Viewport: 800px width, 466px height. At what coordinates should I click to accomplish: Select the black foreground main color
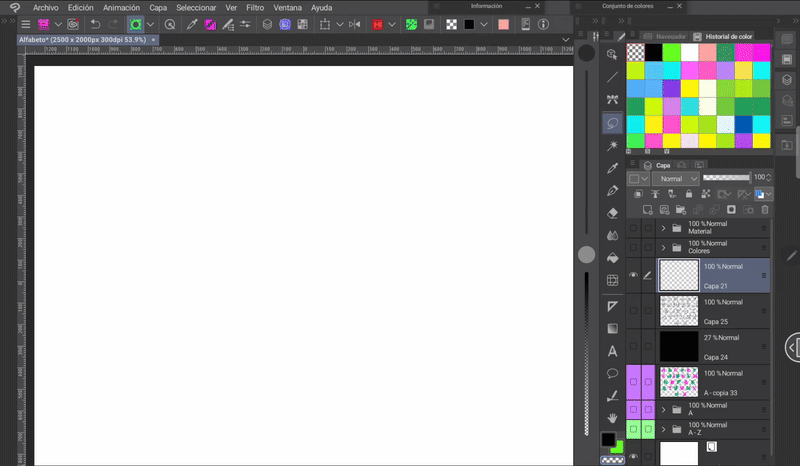click(608, 439)
